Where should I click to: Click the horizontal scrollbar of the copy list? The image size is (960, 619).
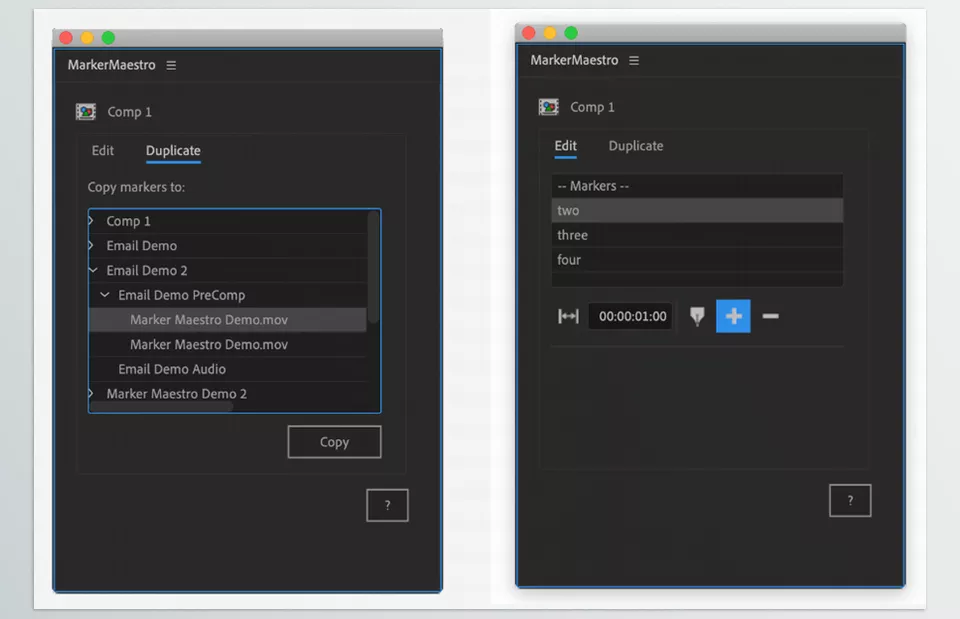click(x=162, y=407)
